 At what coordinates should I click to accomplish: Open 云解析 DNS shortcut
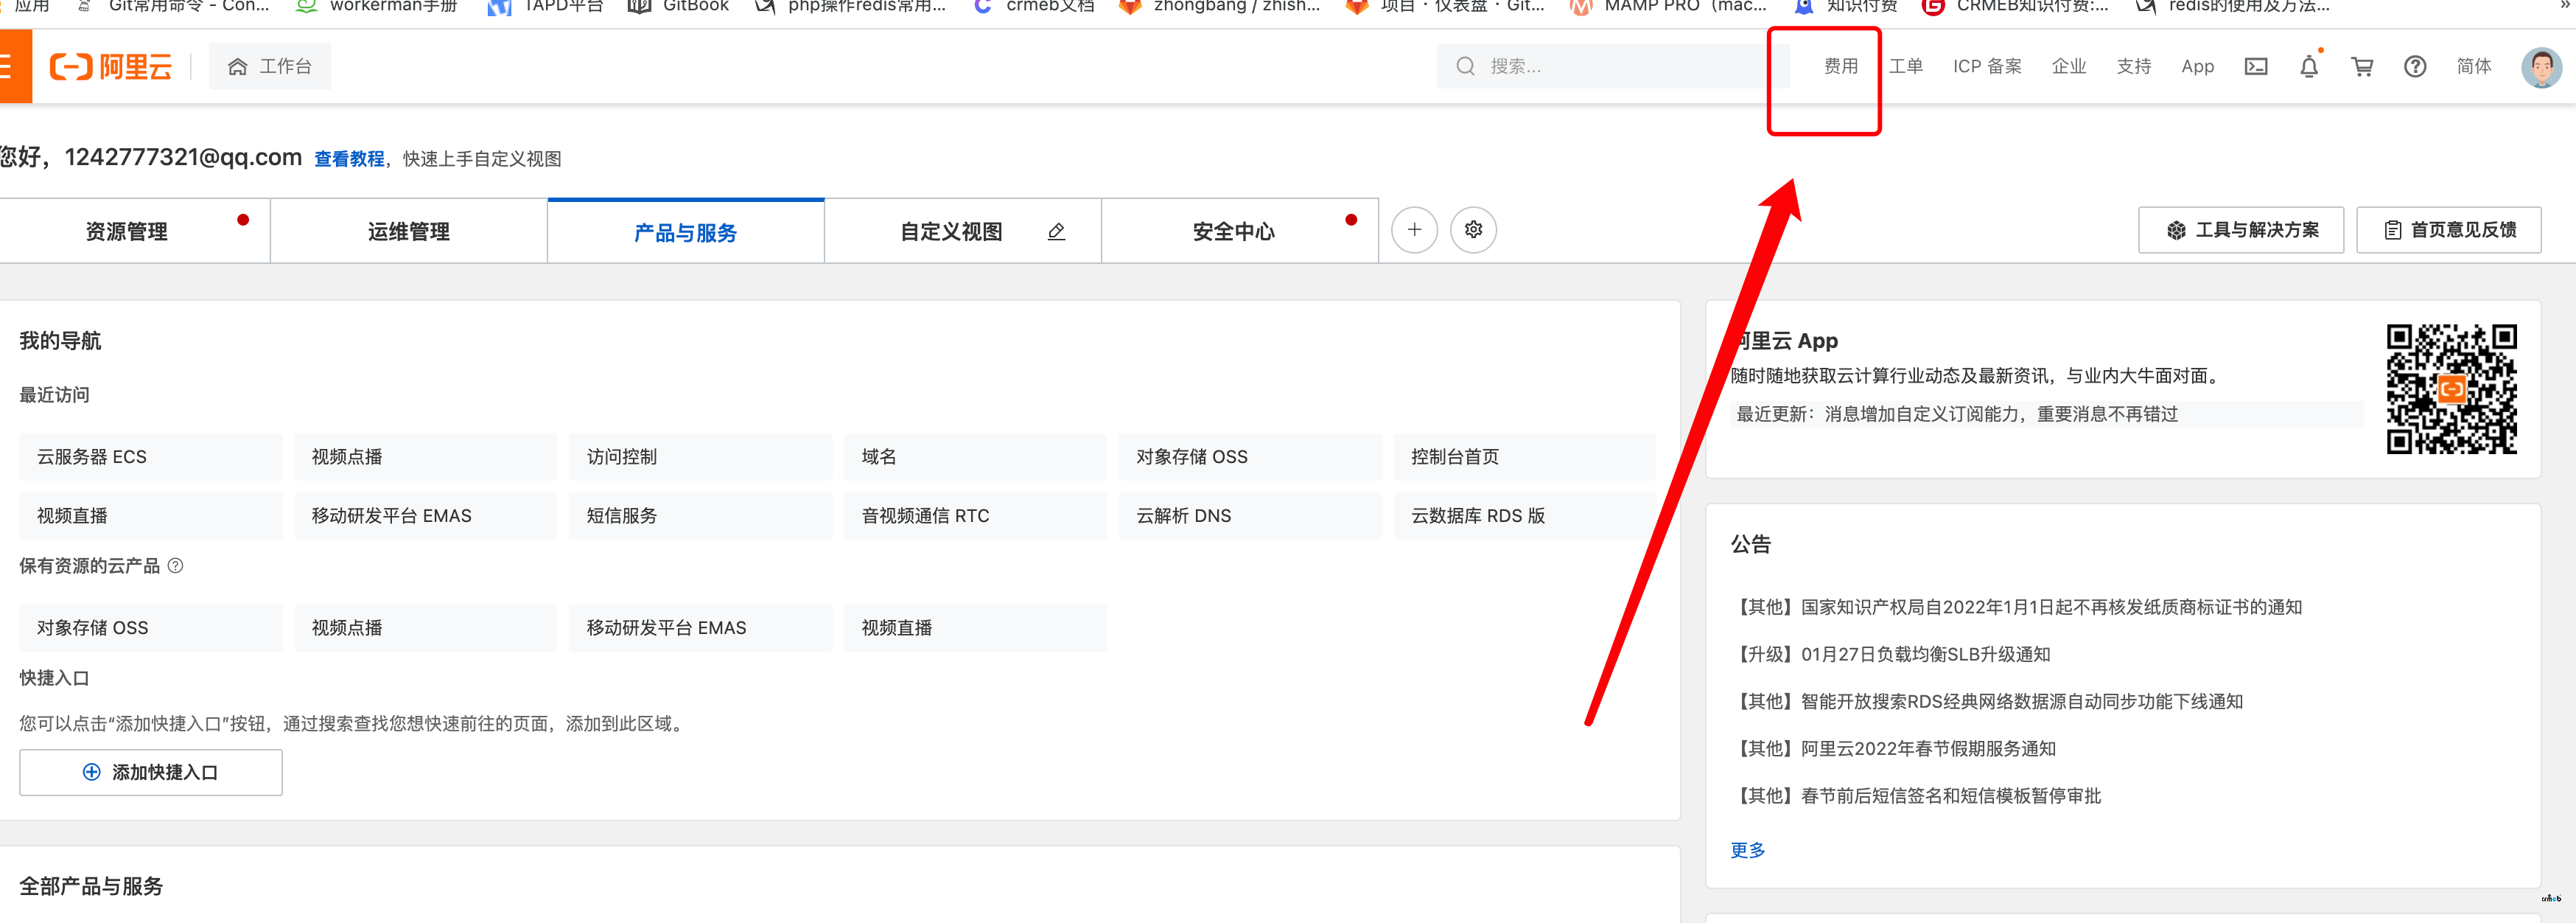tap(1250, 516)
